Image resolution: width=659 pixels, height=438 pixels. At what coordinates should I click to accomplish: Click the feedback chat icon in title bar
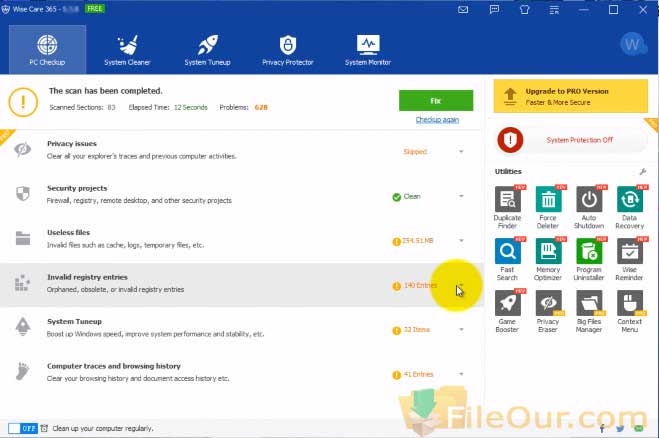494,9
